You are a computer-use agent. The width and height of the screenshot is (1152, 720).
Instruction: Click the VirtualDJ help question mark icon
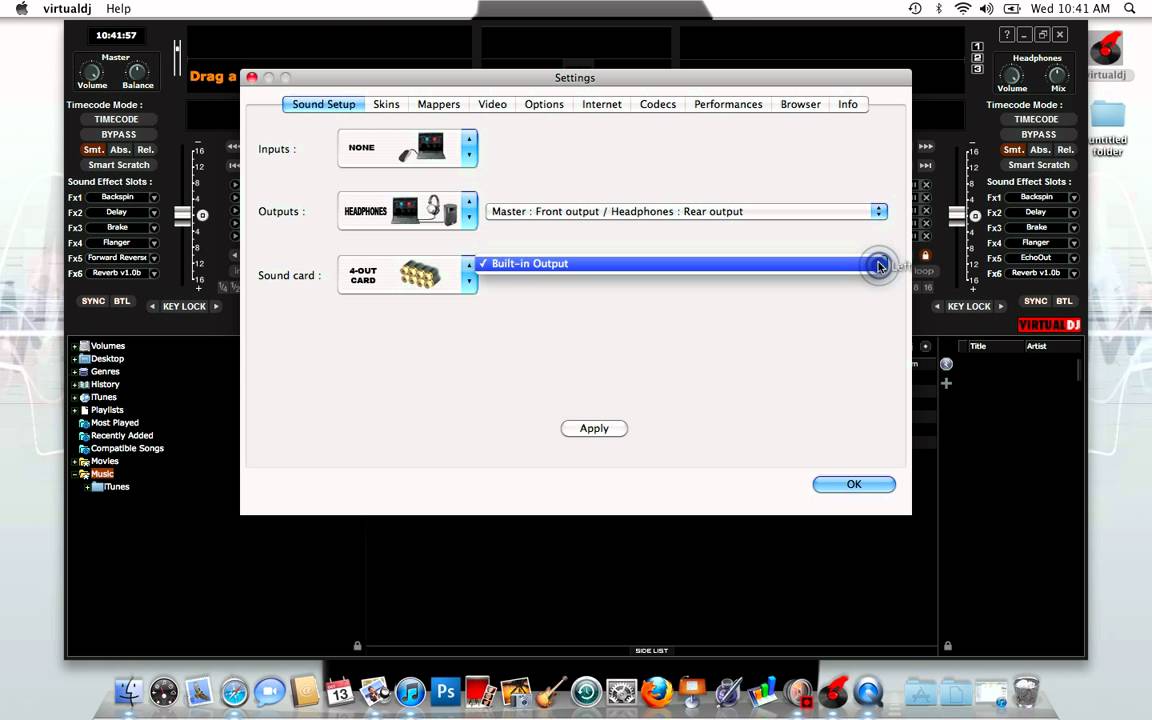click(1007, 35)
